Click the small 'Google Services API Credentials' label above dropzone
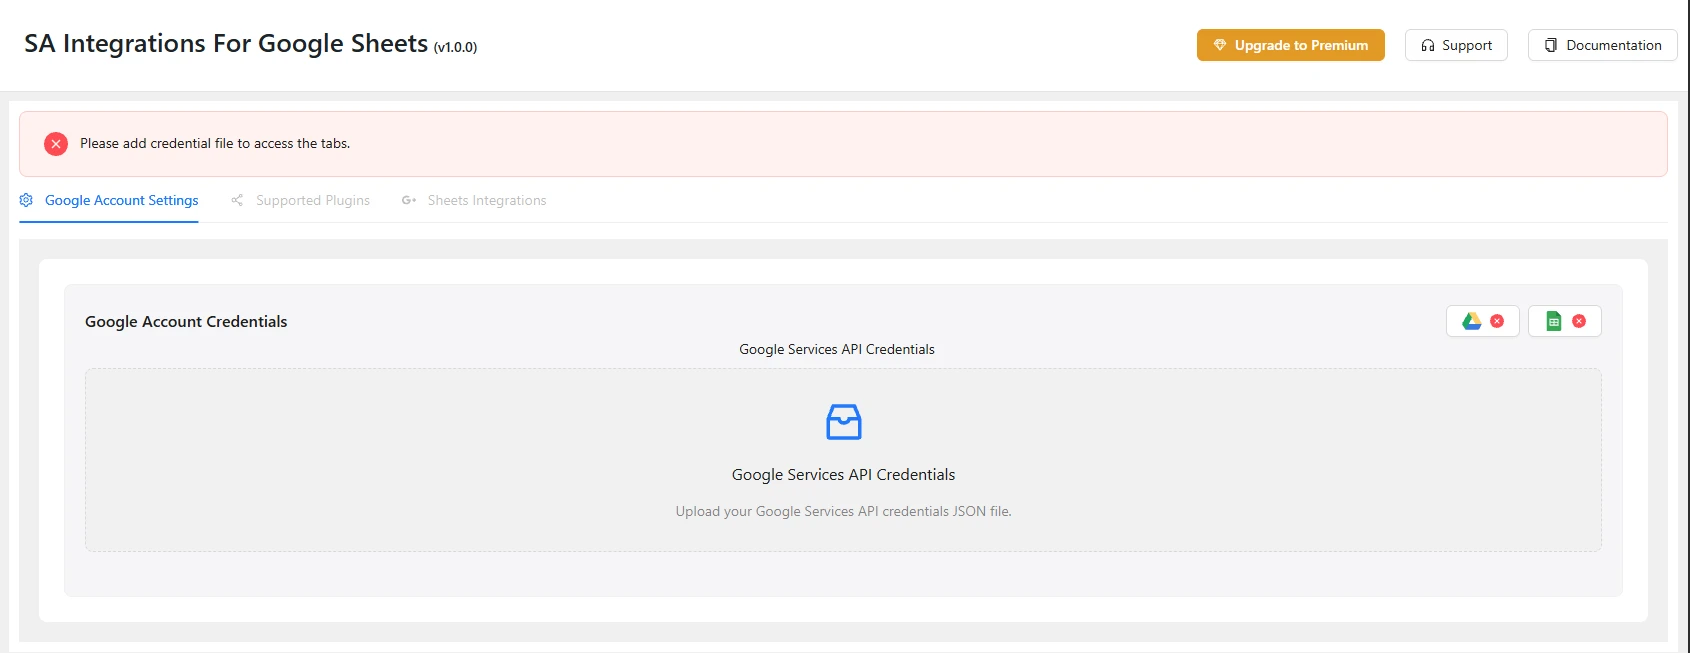 coord(837,349)
